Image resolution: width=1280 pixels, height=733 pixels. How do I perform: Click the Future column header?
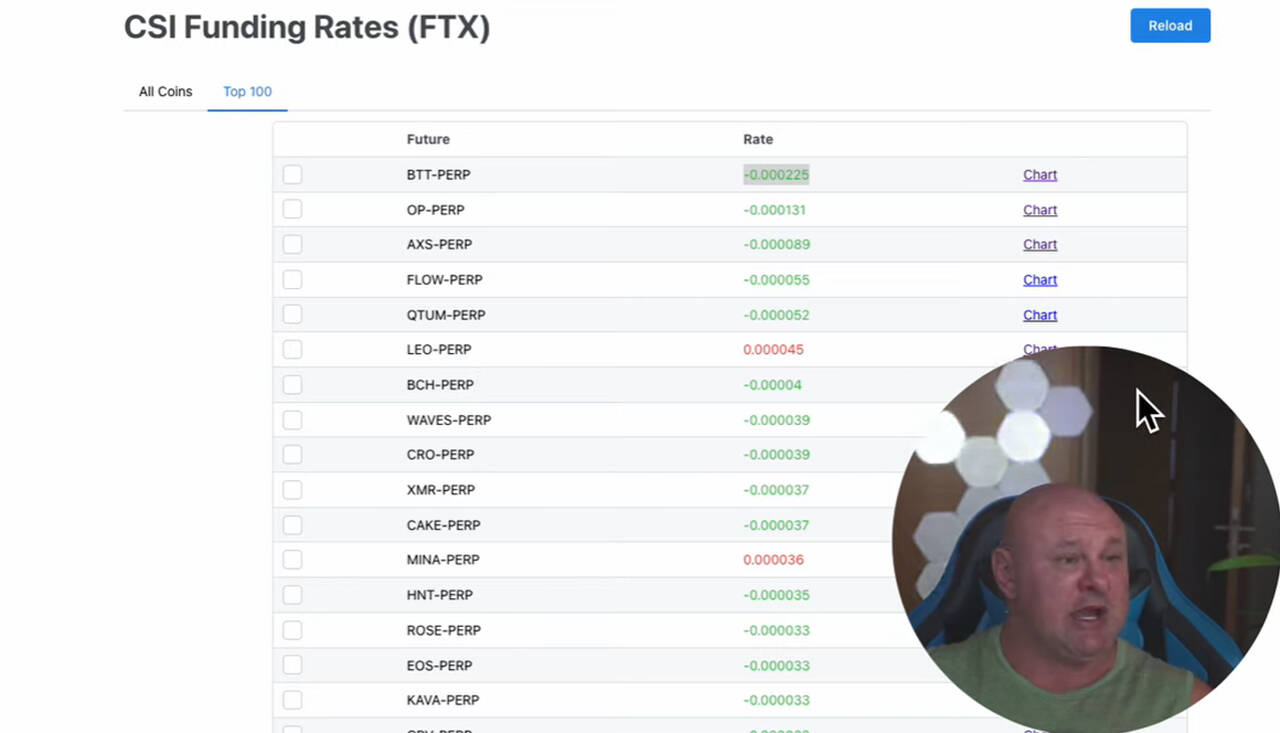click(428, 139)
